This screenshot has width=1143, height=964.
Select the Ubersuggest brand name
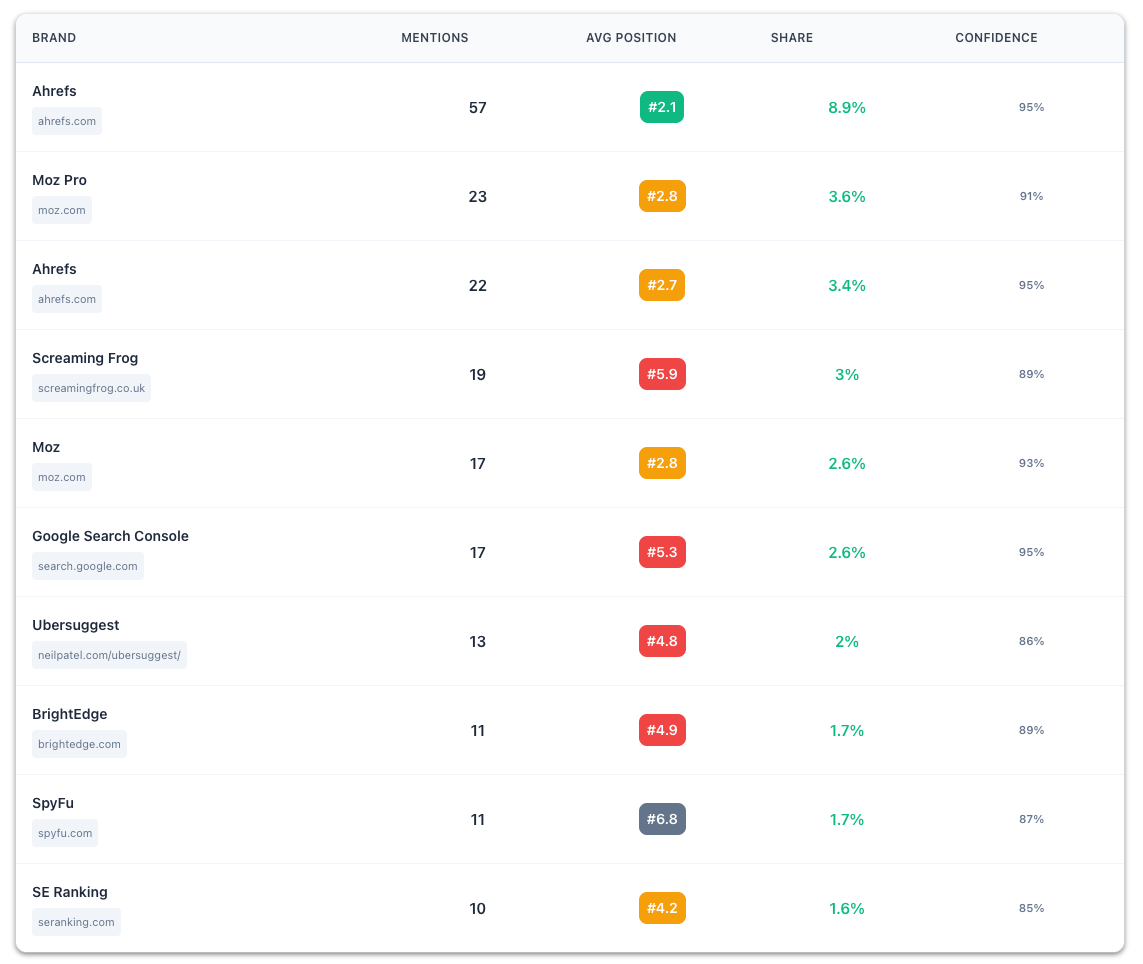click(75, 625)
